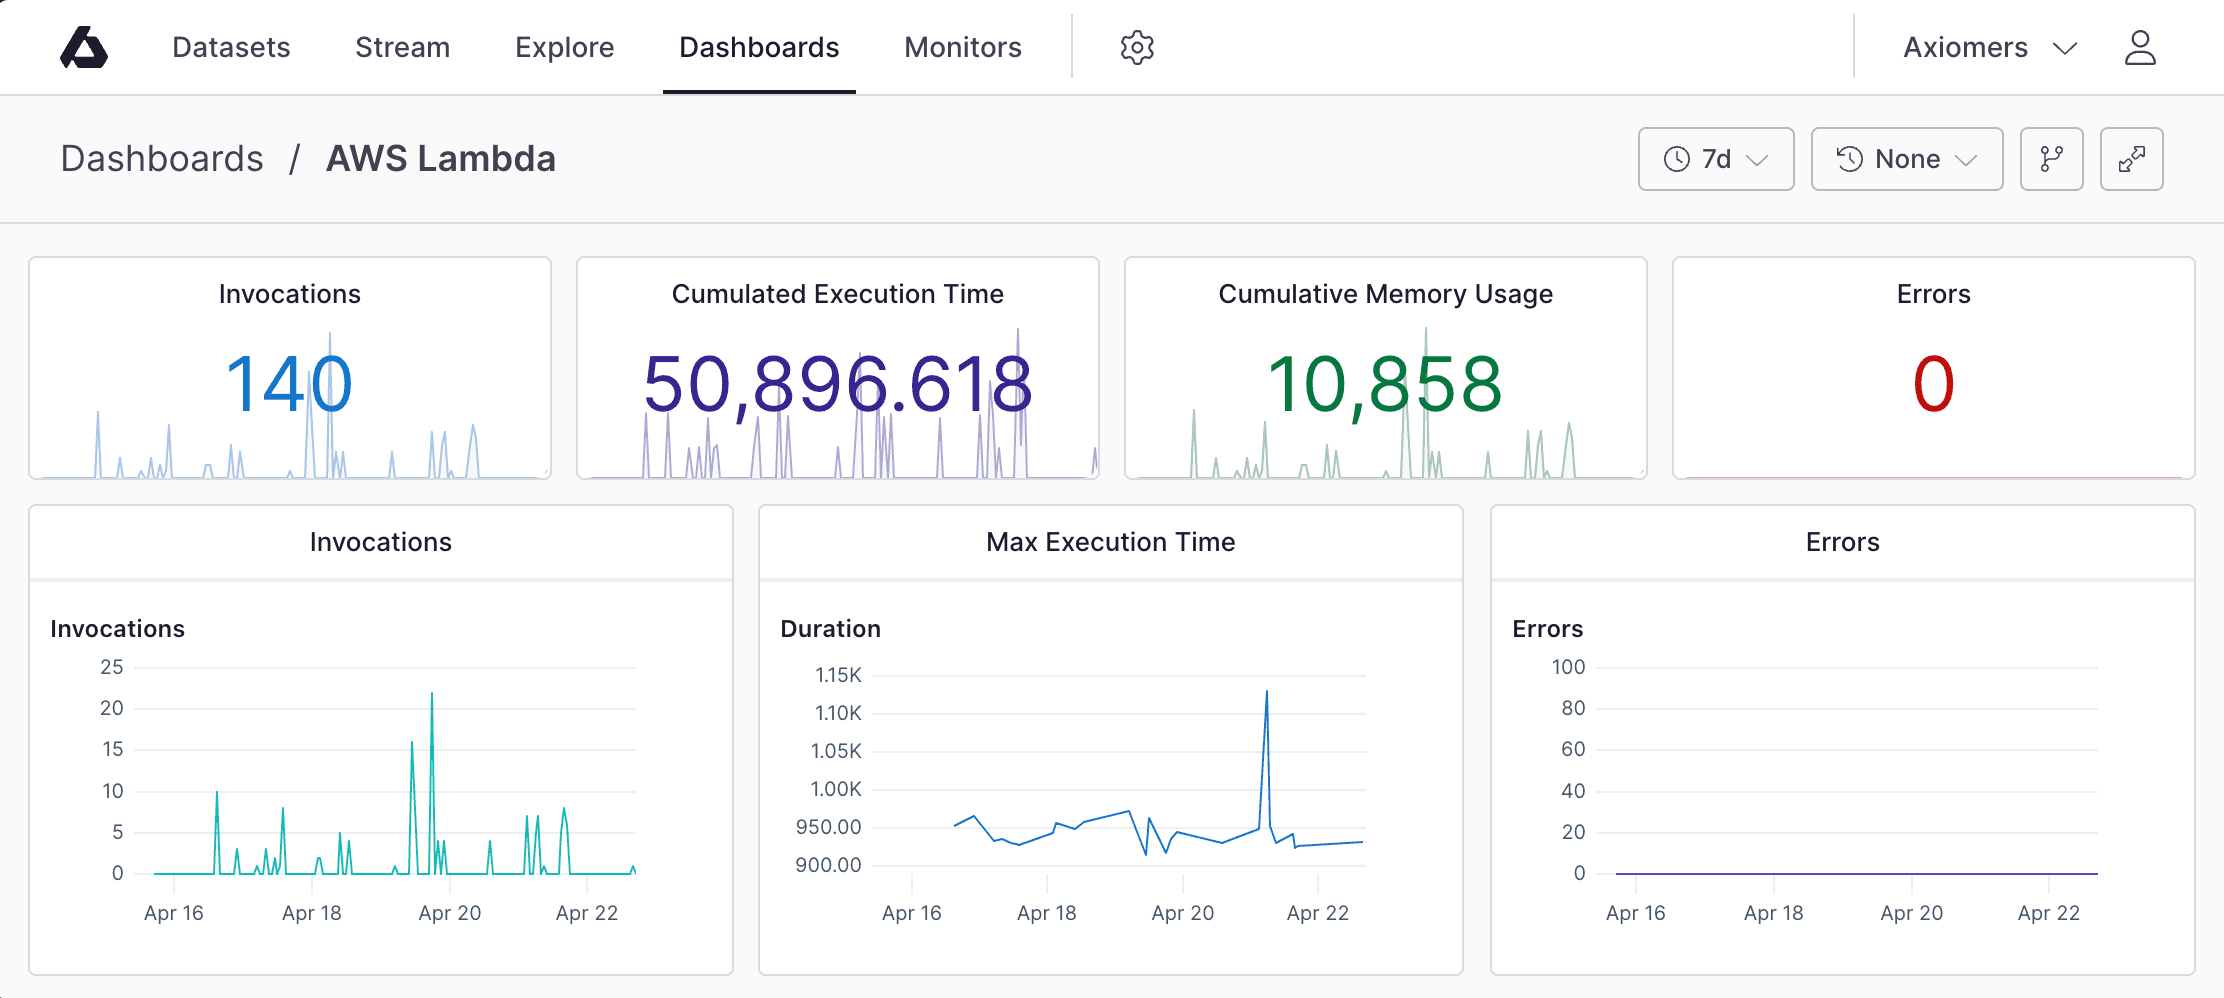Open the 7d time range dropdown
2224x998 pixels.
tap(1716, 158)
